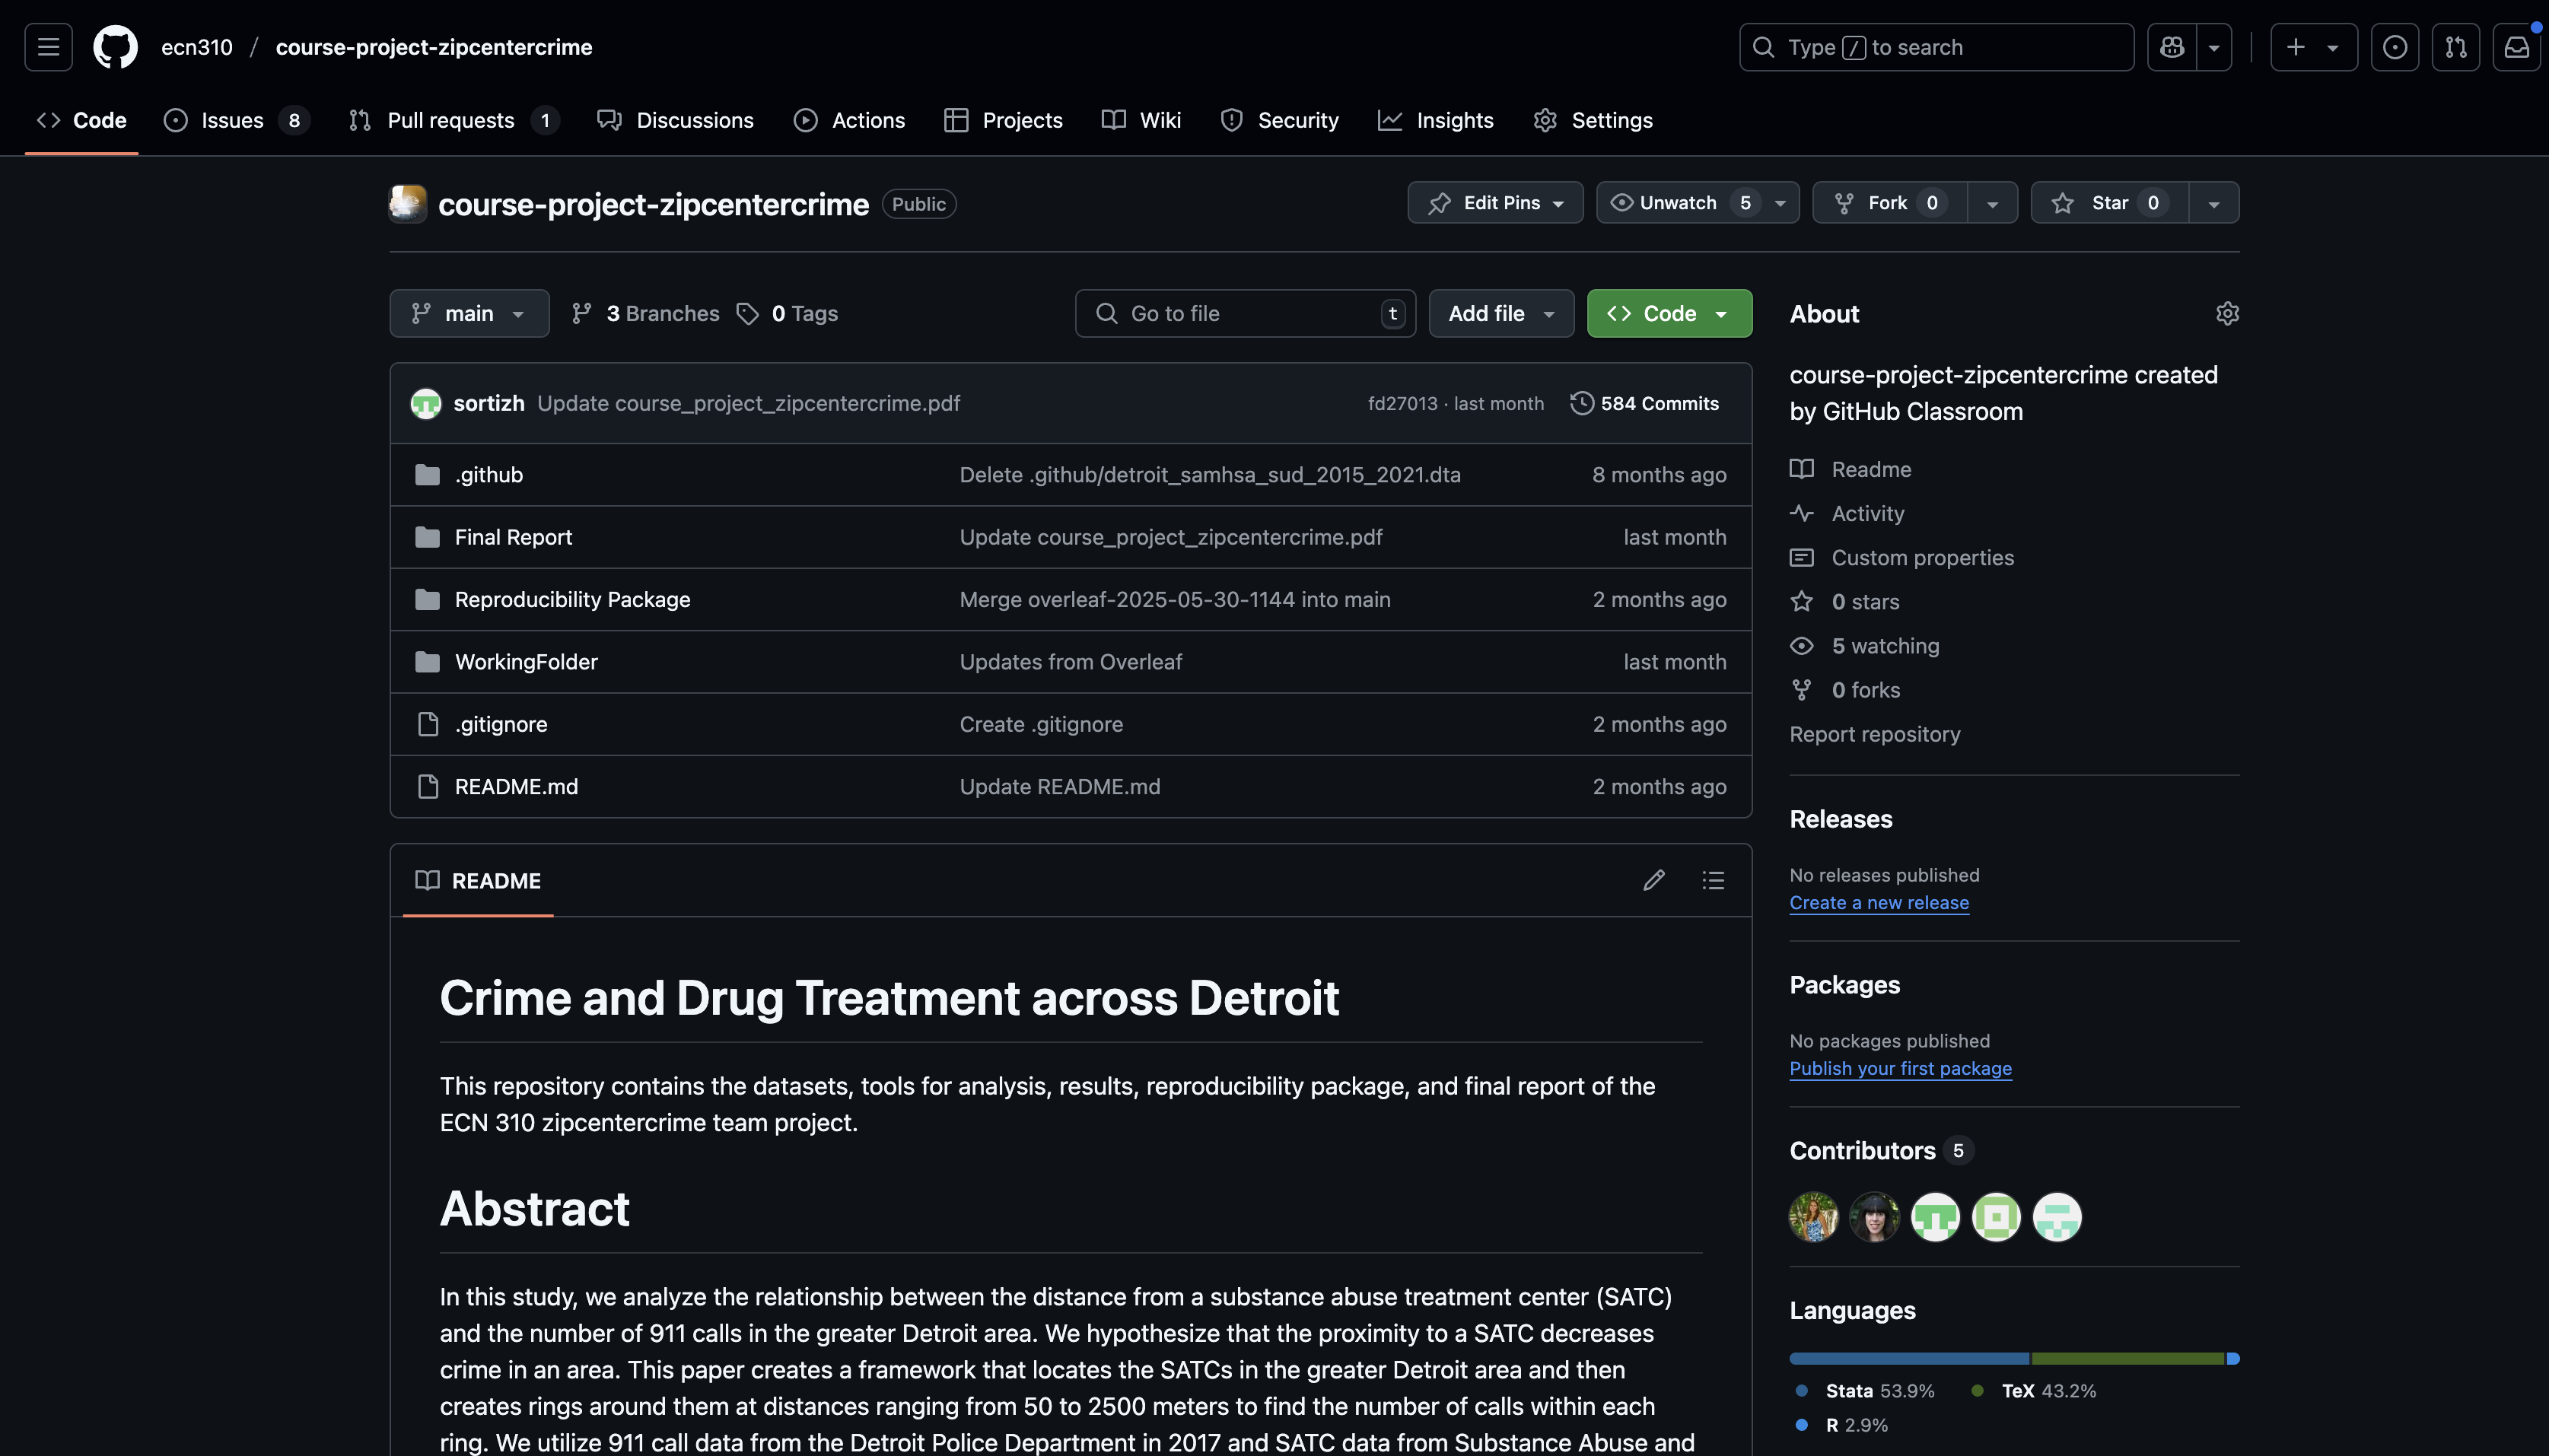Click the branches icon beside 3 Branches
The height and width of the screenshot is (1456, 2549).
coord(581,314)
